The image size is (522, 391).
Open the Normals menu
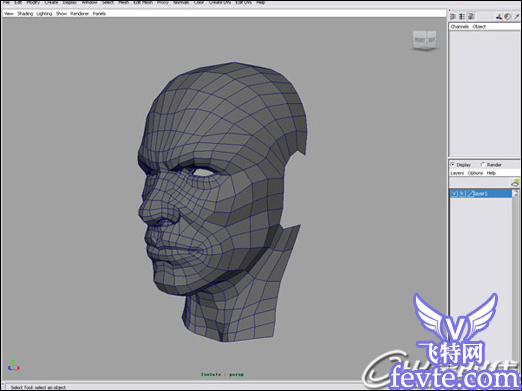coord(181,2)
